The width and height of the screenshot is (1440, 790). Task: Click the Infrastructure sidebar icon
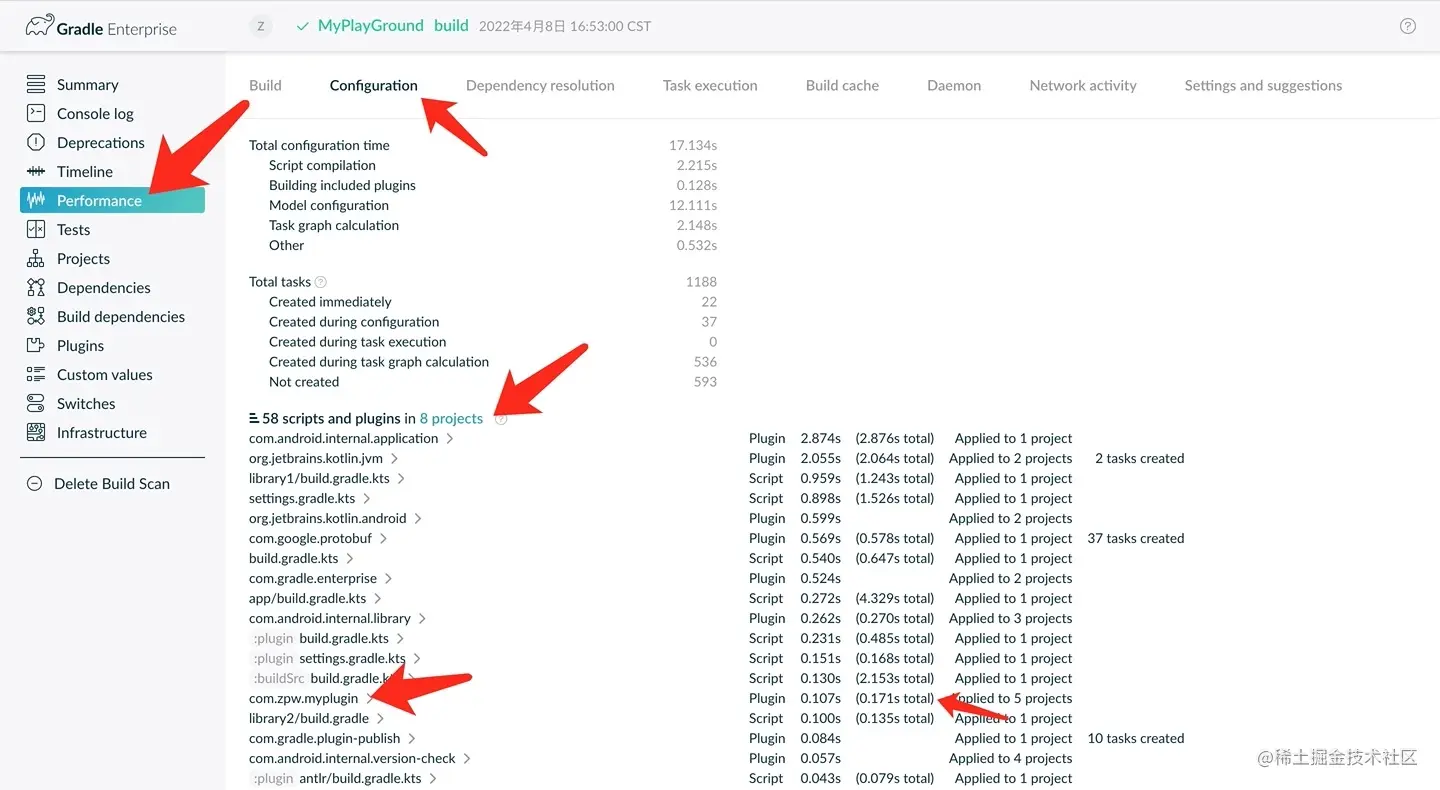(36, 432)
